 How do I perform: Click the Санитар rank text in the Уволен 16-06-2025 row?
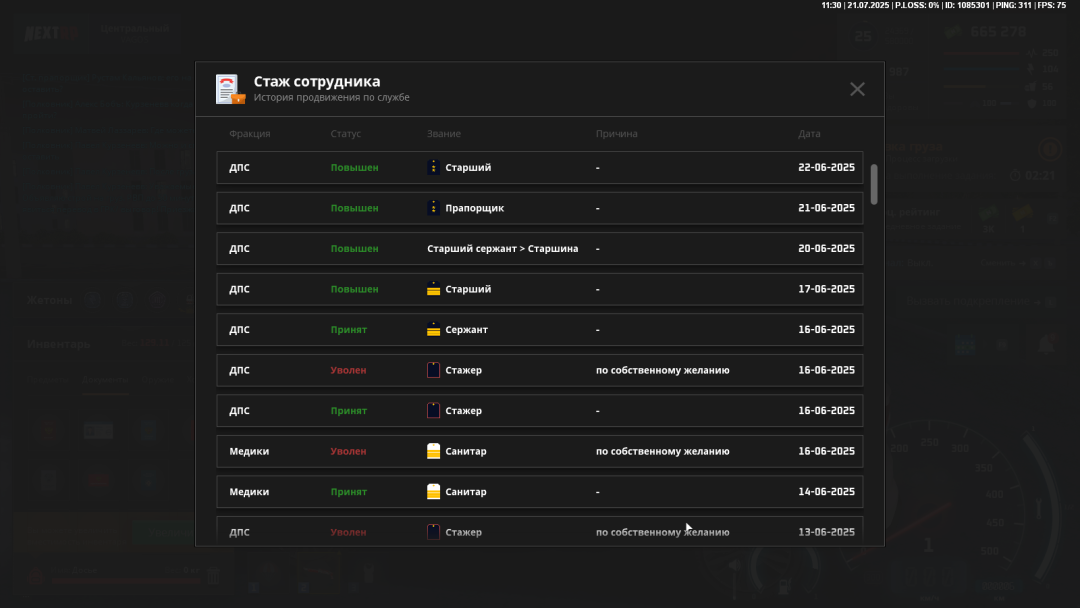click(x=466, y=451)
